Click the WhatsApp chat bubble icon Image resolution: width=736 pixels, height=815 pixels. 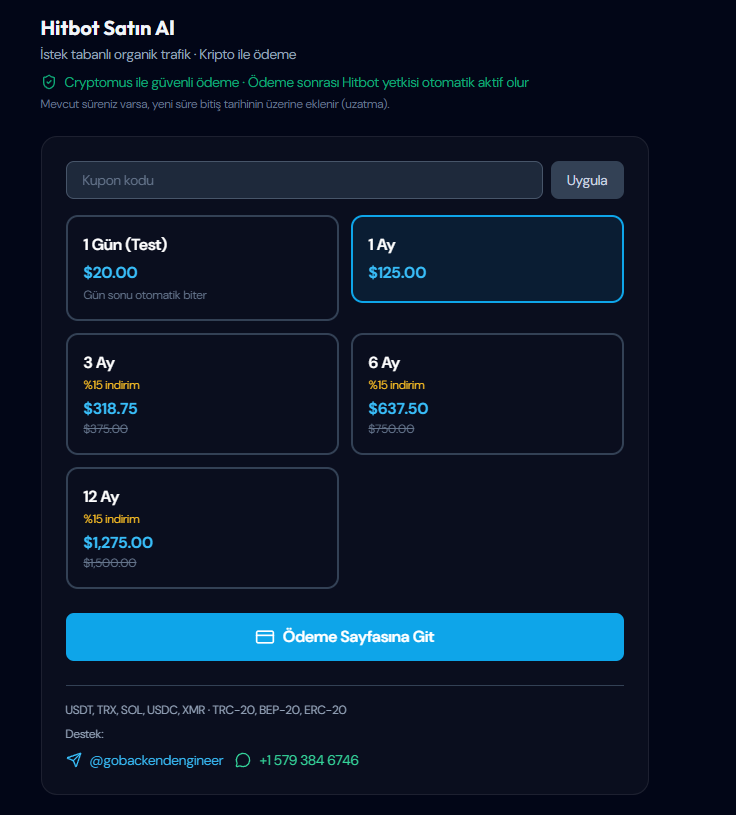(x=243, y=760)
